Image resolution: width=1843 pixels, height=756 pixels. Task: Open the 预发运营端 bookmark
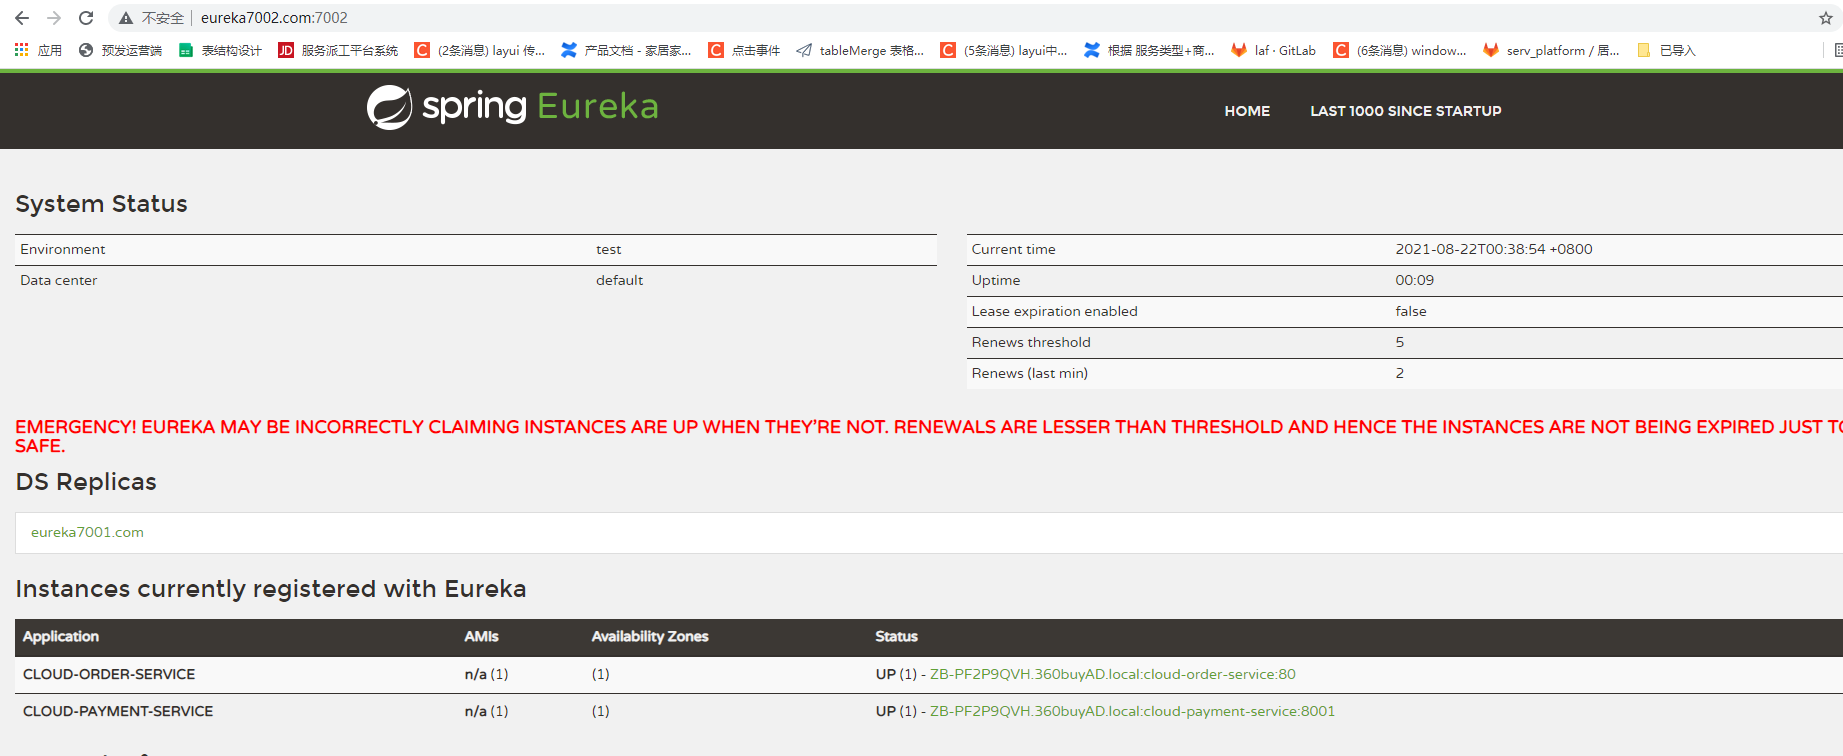coord(120,50)
